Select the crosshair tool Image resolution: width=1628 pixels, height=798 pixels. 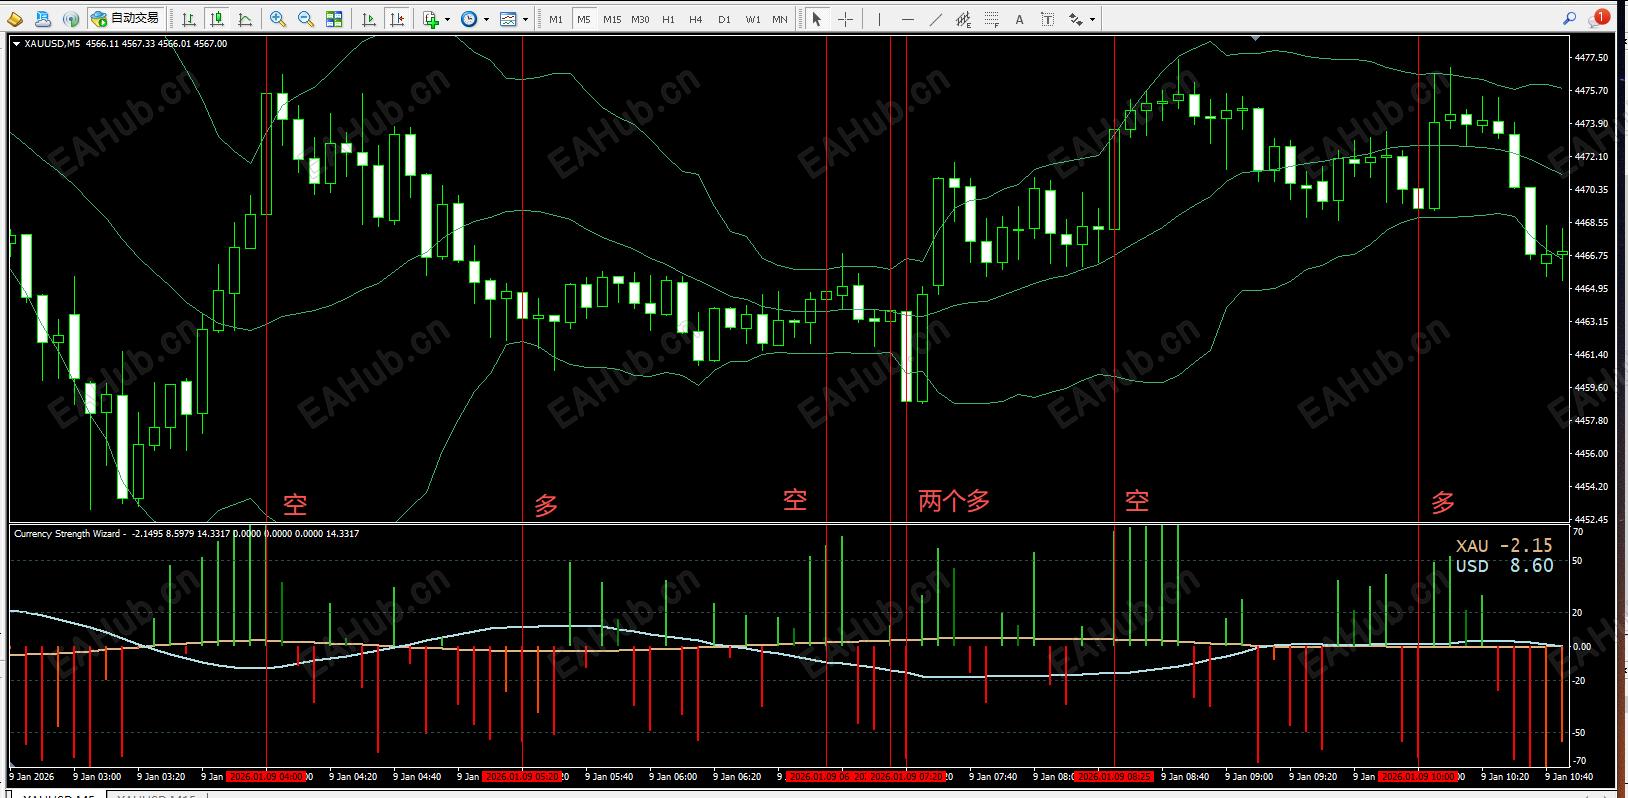[x=845, y=19]
